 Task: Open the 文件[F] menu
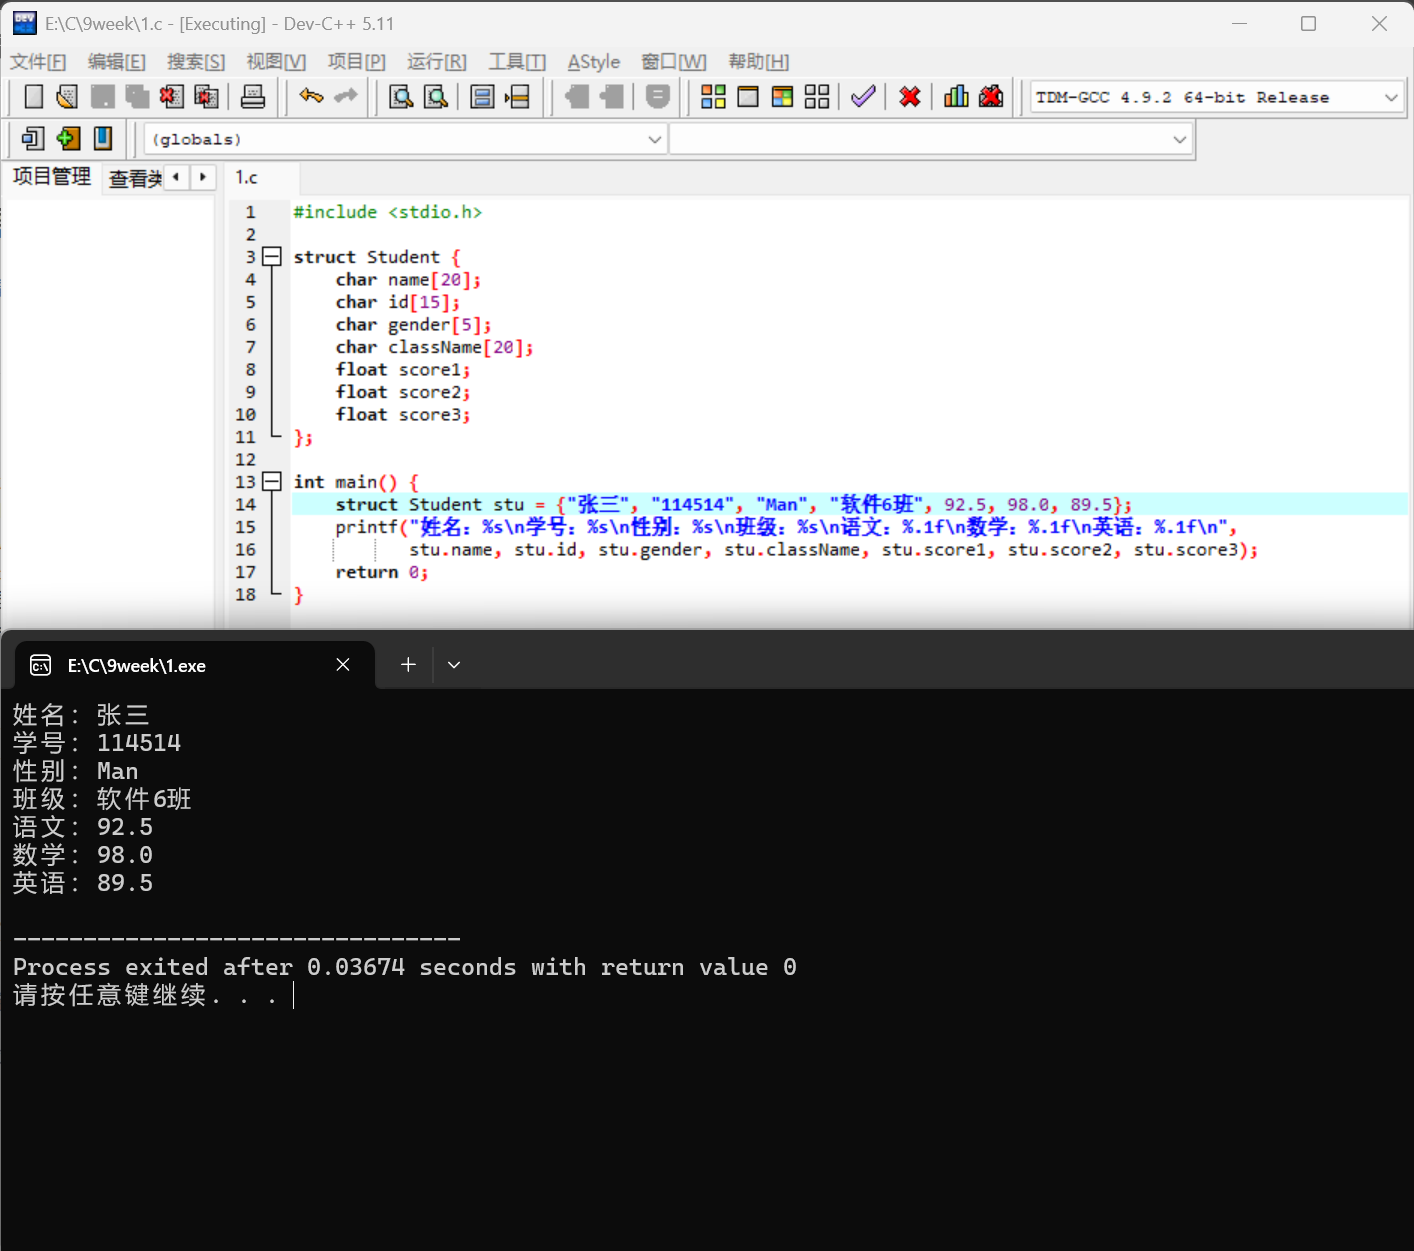click(38, 62)
